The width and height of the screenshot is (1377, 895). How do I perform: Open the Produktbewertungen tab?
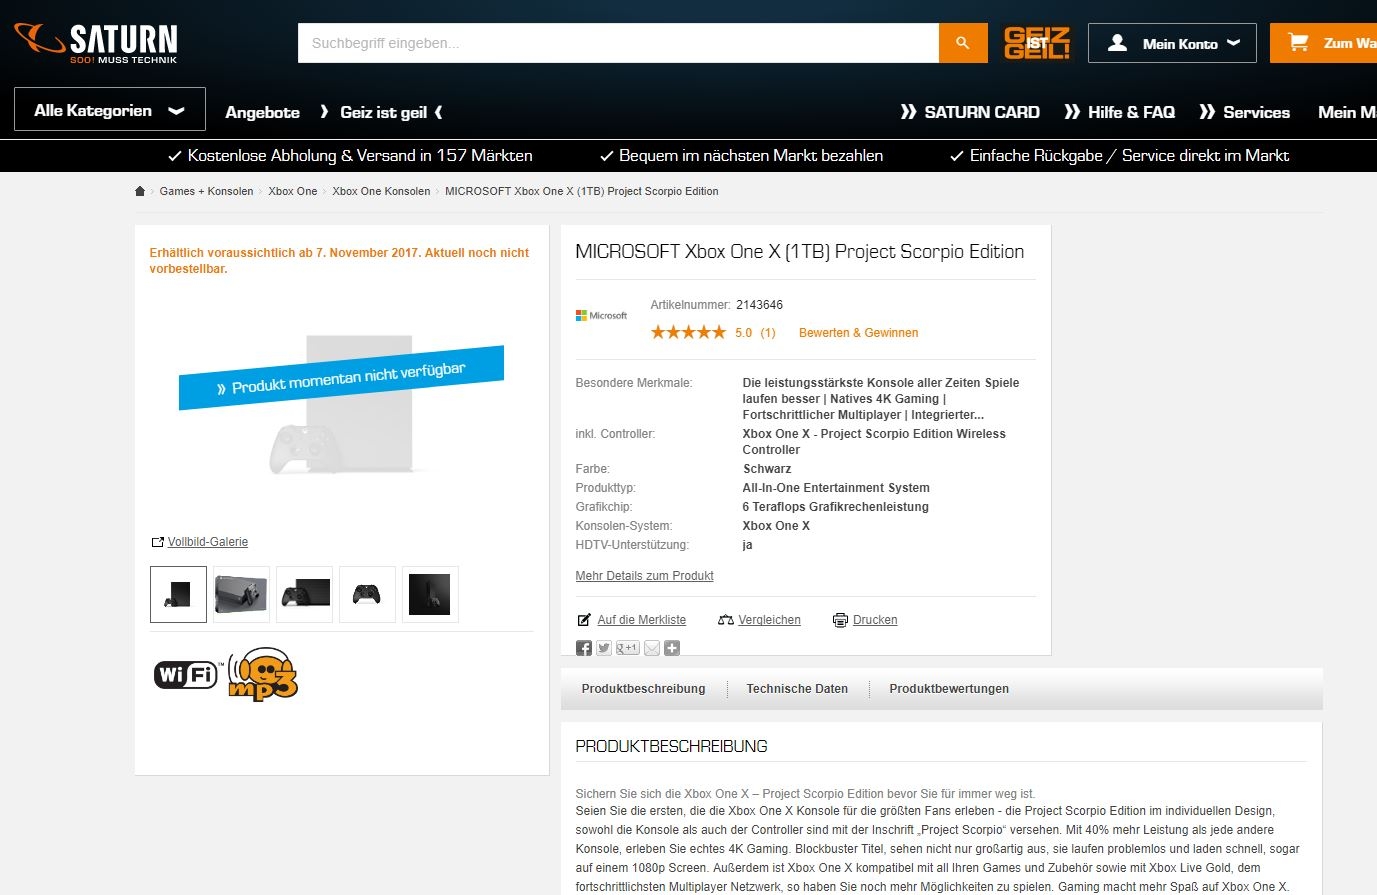coord(949,689)
